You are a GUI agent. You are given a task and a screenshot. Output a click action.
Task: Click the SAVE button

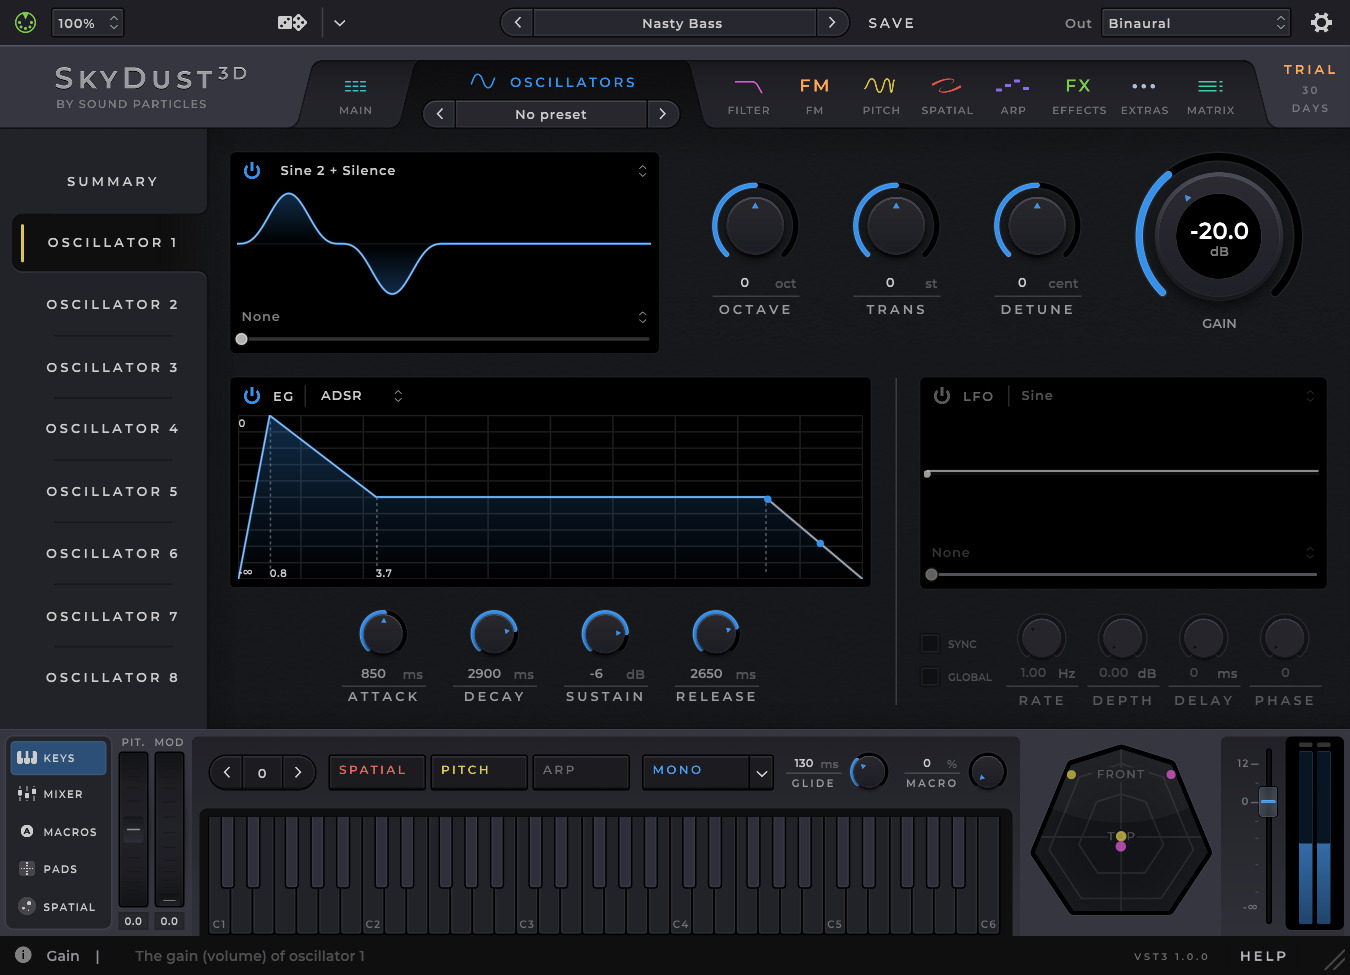pyautogui.click(x=891, y=22)
